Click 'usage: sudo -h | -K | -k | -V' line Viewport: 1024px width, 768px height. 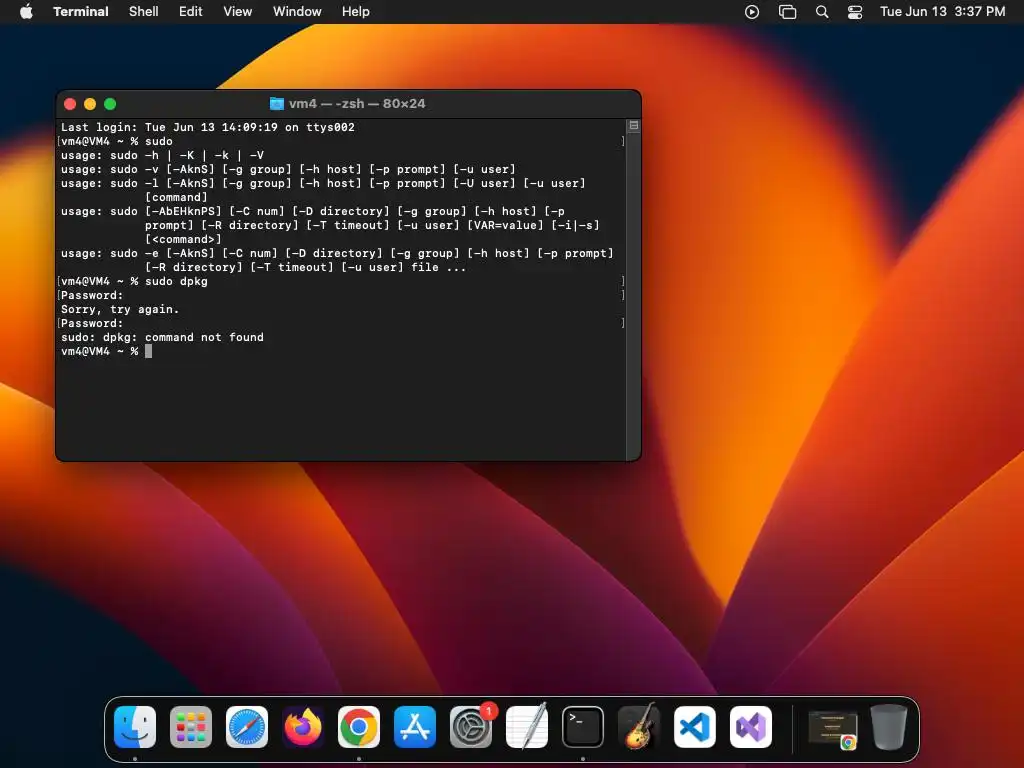click(162, 155)
